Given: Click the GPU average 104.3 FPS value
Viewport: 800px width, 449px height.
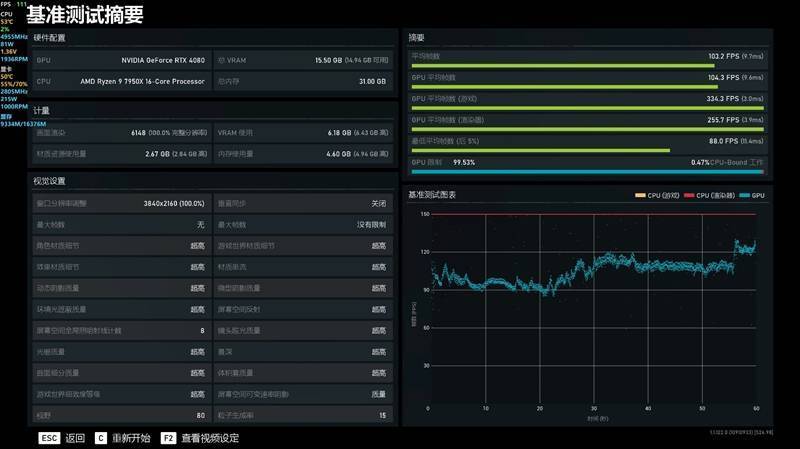Looking at the screenshot, I should (x=723, y=78).
